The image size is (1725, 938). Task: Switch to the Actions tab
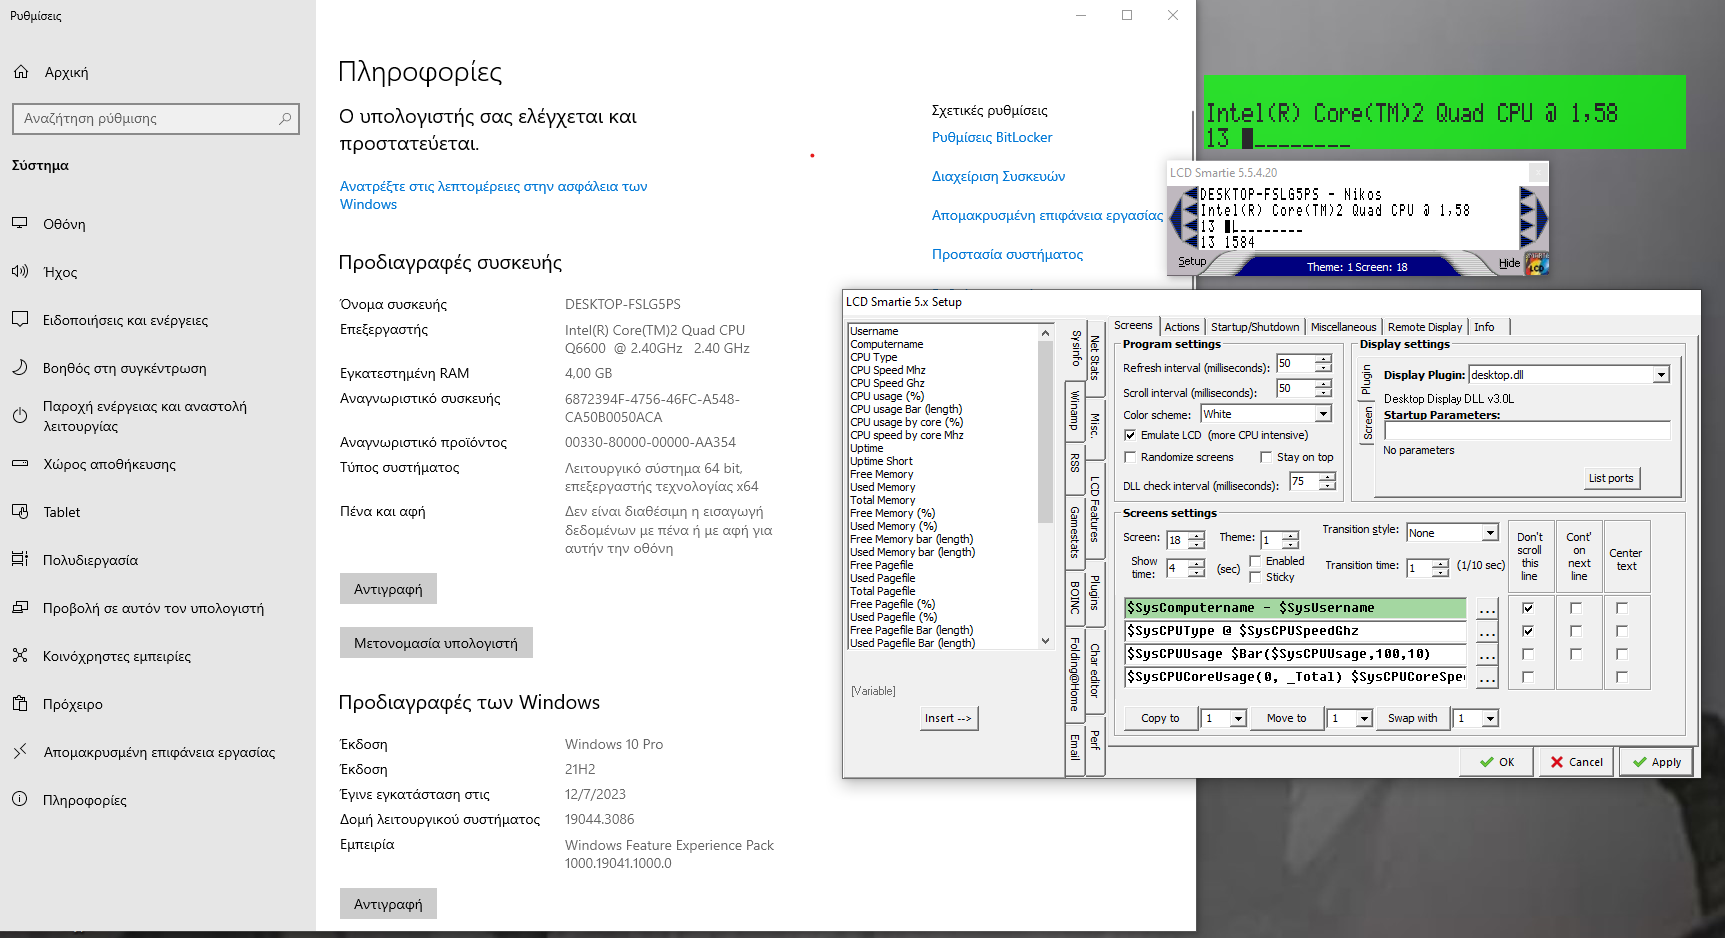1181,326
